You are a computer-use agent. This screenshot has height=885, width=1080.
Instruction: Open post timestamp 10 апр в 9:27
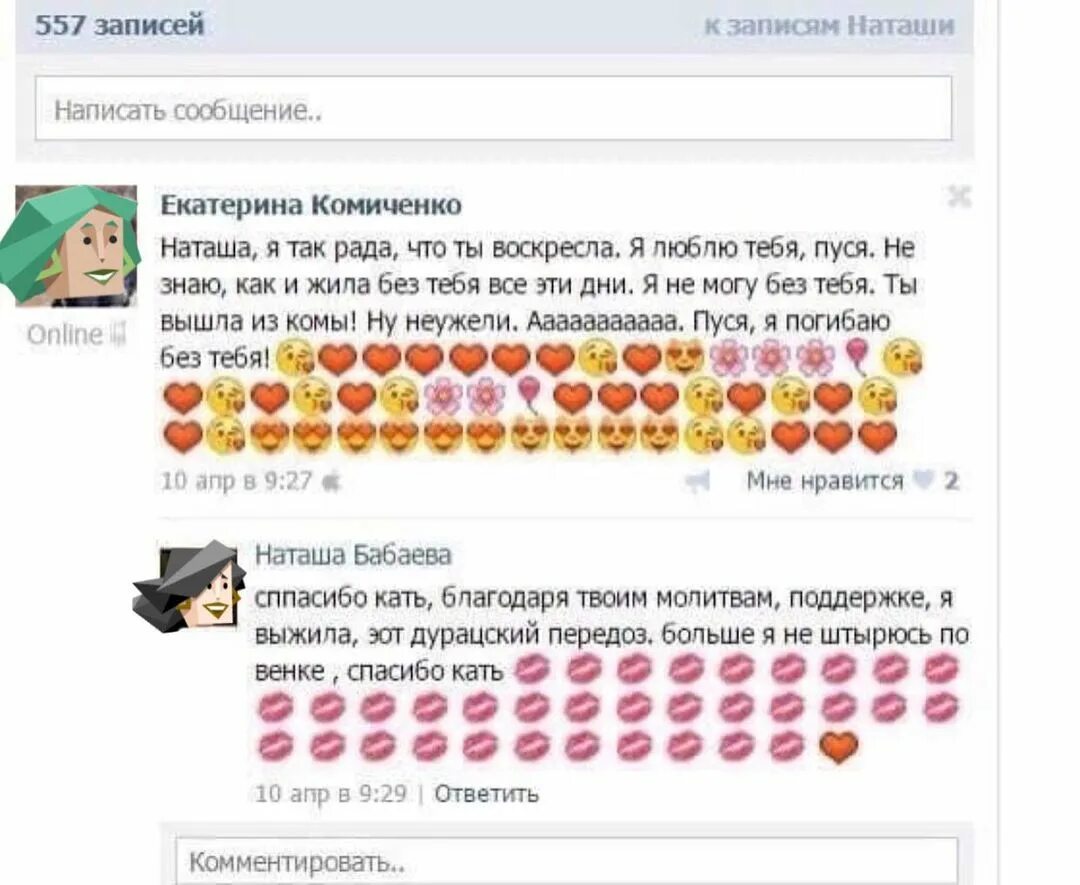236,480
